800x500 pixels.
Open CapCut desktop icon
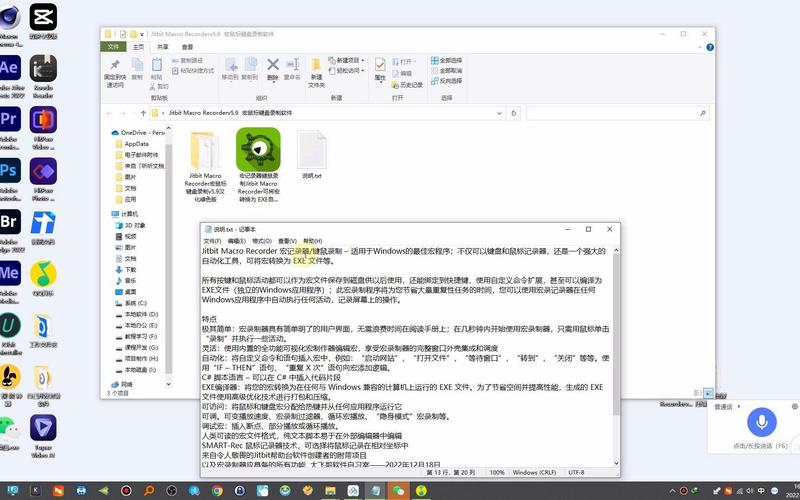click(x=43, y=17)
